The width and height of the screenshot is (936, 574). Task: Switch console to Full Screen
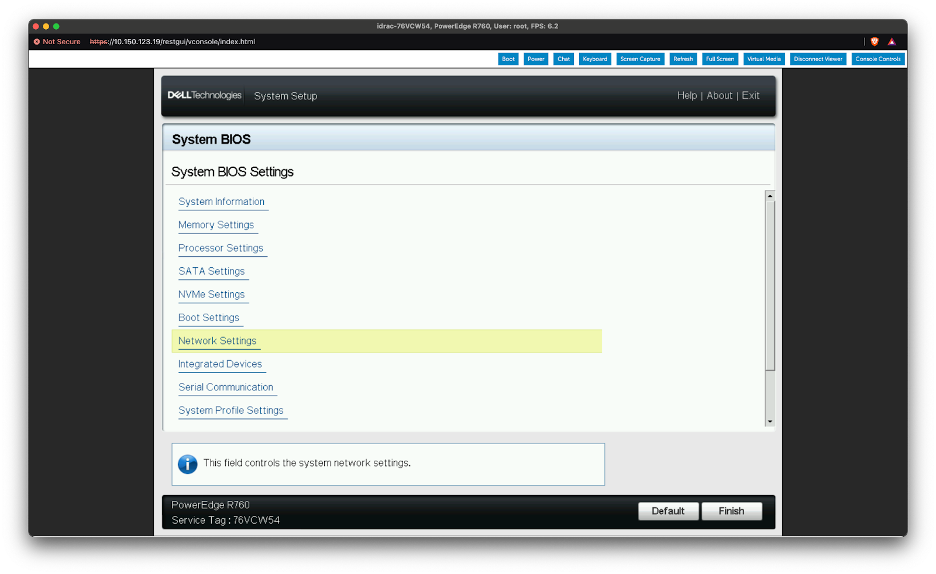click(719, 59)
